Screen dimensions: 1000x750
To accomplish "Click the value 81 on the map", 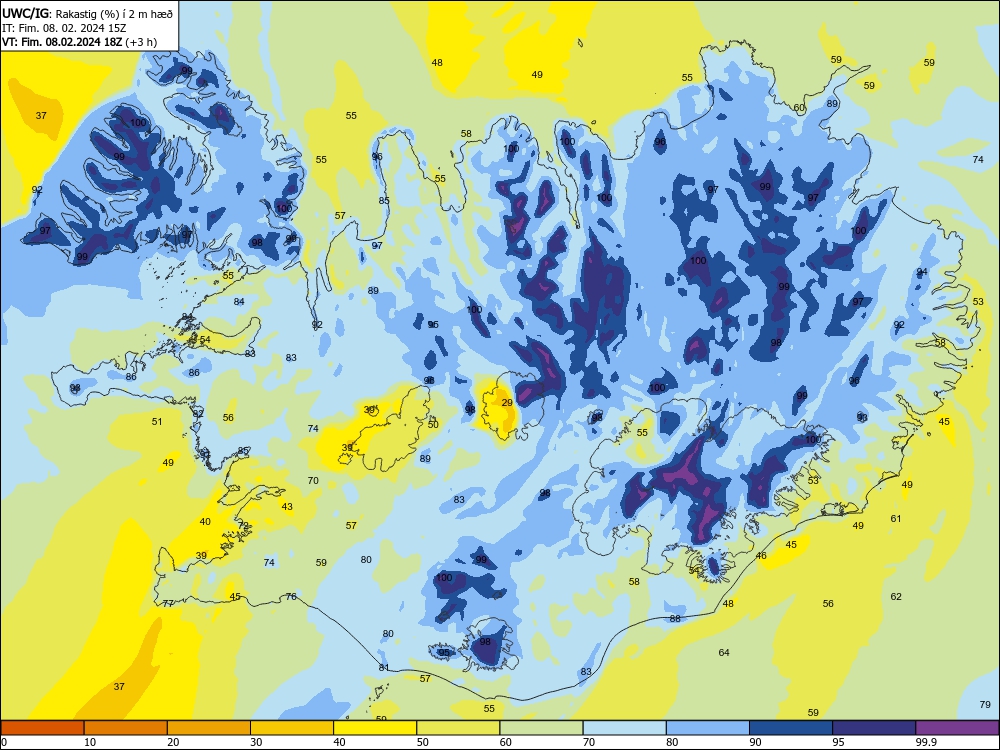I will tap(384, 667).
